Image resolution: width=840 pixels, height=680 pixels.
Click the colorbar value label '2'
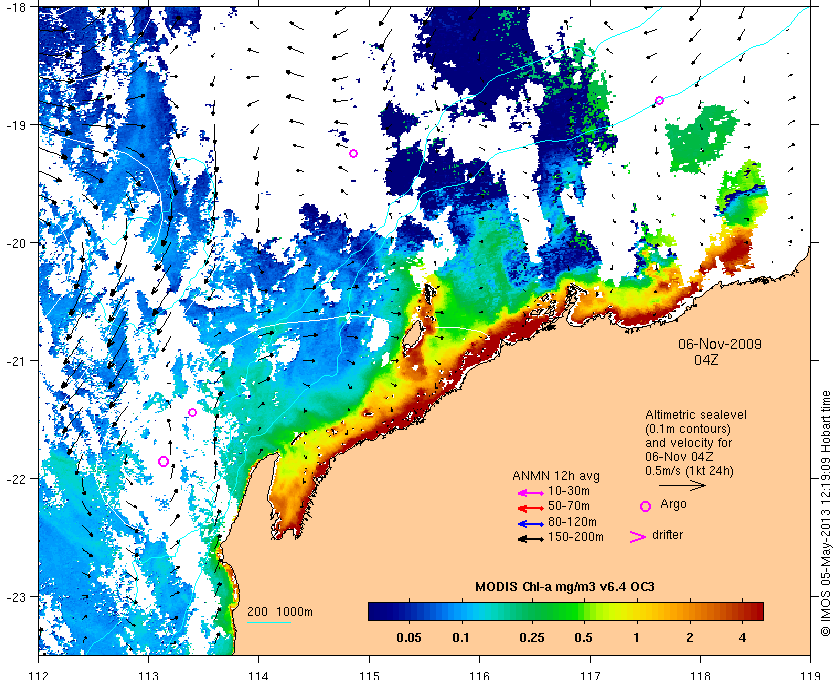point(689,638)
